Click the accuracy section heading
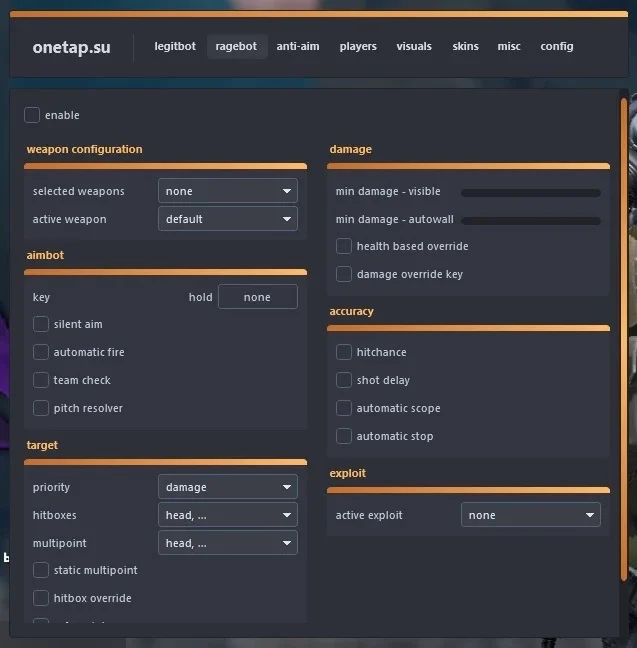This screenshot has height=648, width=637. coord(351,311)
